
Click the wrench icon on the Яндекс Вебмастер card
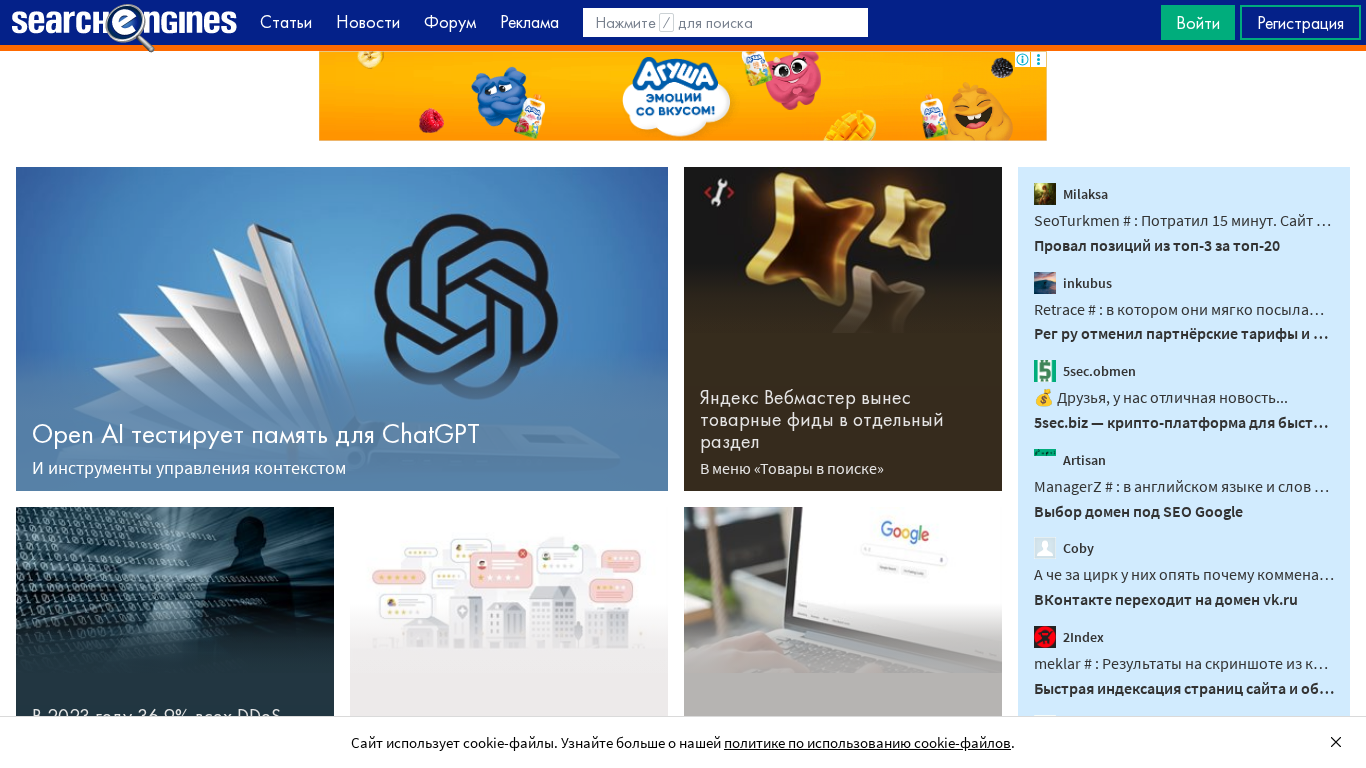[x=718, y=192]
